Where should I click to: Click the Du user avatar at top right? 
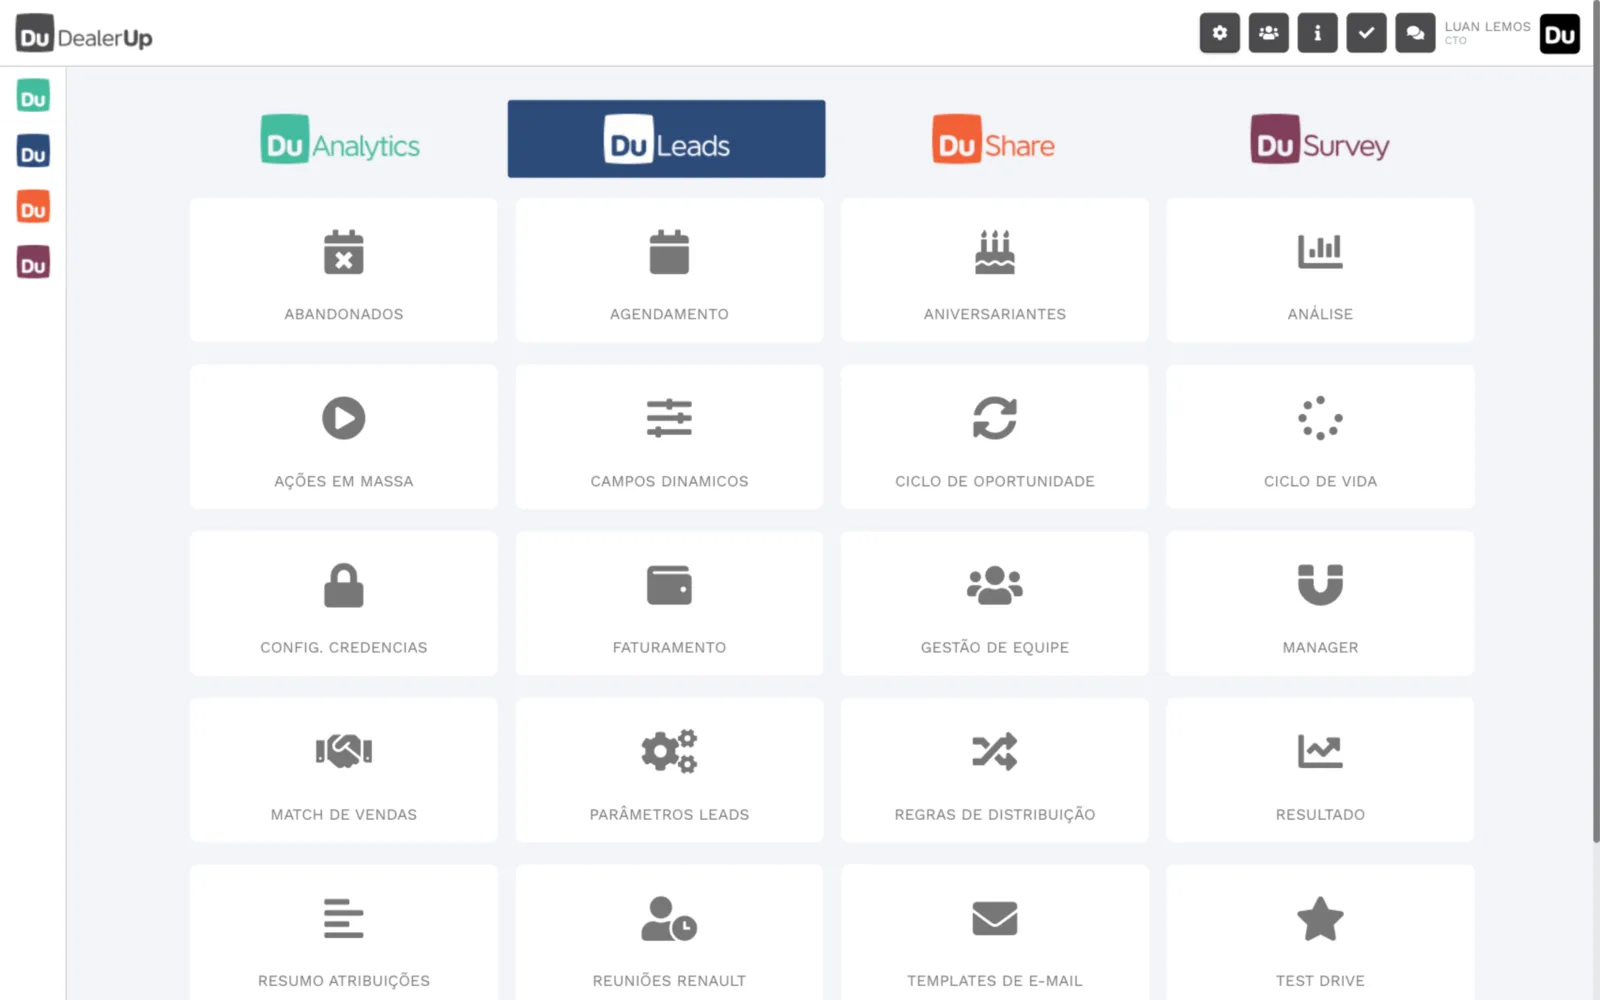(1559, 34)
